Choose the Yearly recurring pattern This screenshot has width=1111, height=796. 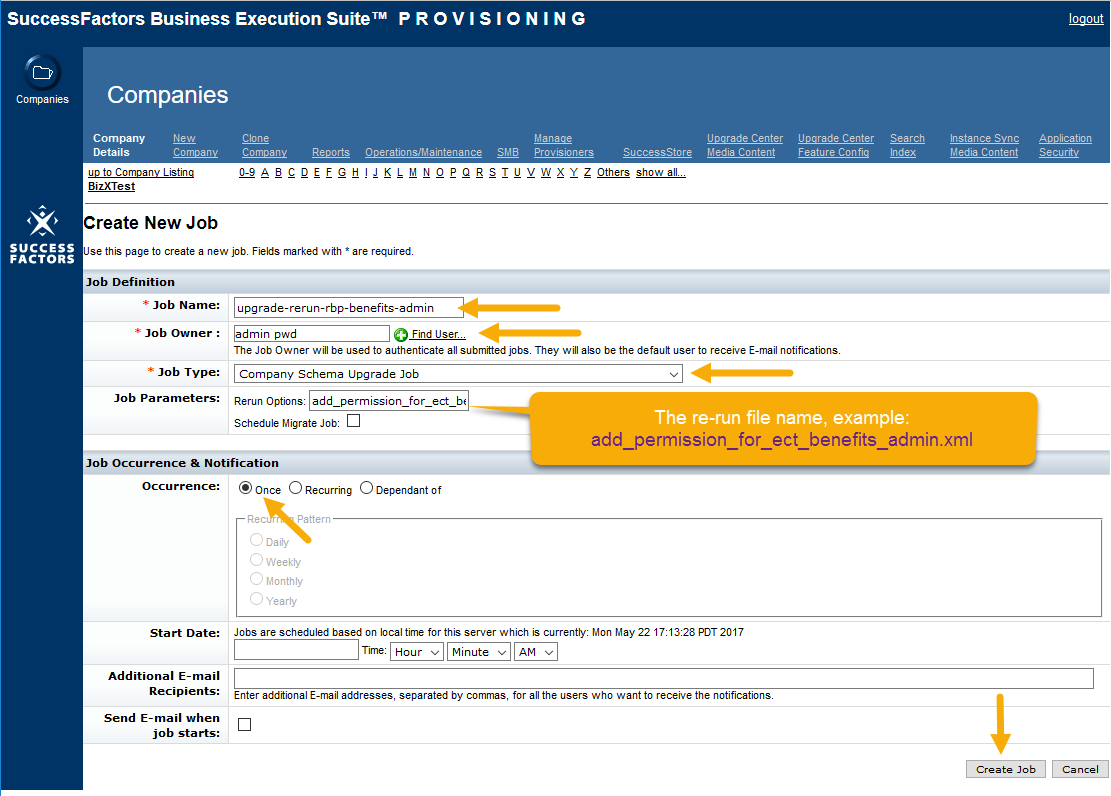click(x=256, y=599)
